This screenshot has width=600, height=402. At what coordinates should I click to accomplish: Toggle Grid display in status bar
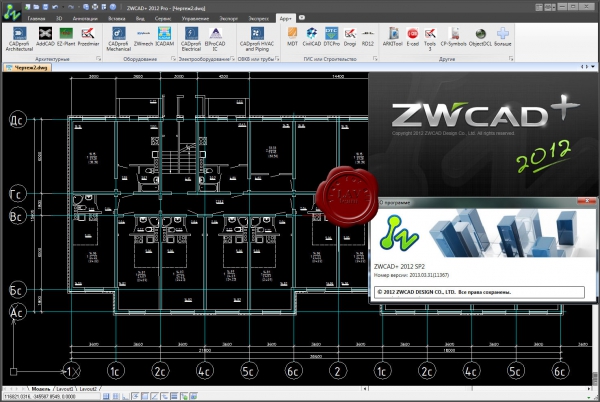116,397
